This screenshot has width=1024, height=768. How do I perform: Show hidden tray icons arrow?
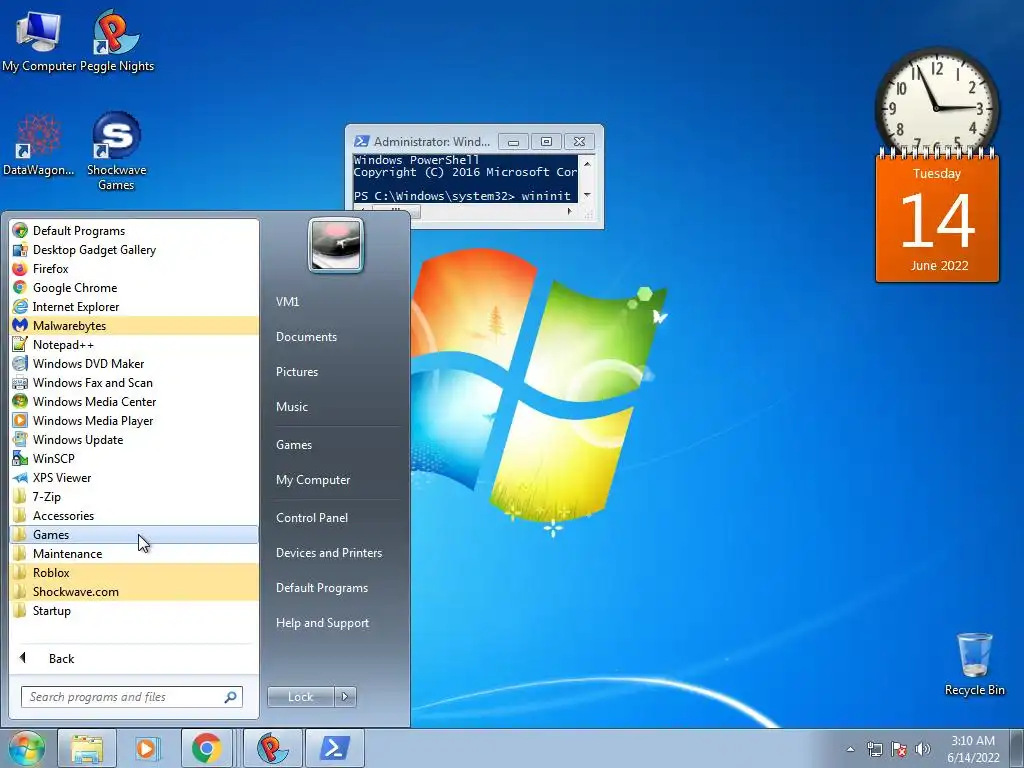850,749
